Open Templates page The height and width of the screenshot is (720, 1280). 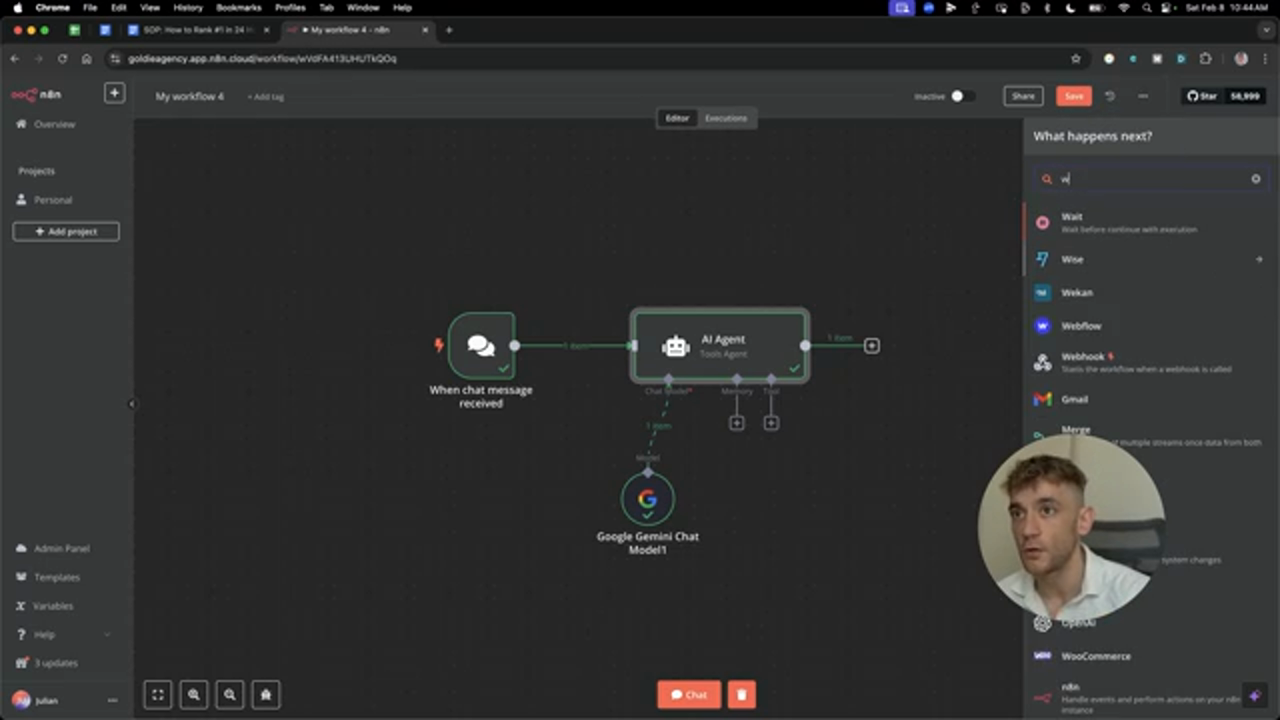pyautogui.click(x=56, y=577)
